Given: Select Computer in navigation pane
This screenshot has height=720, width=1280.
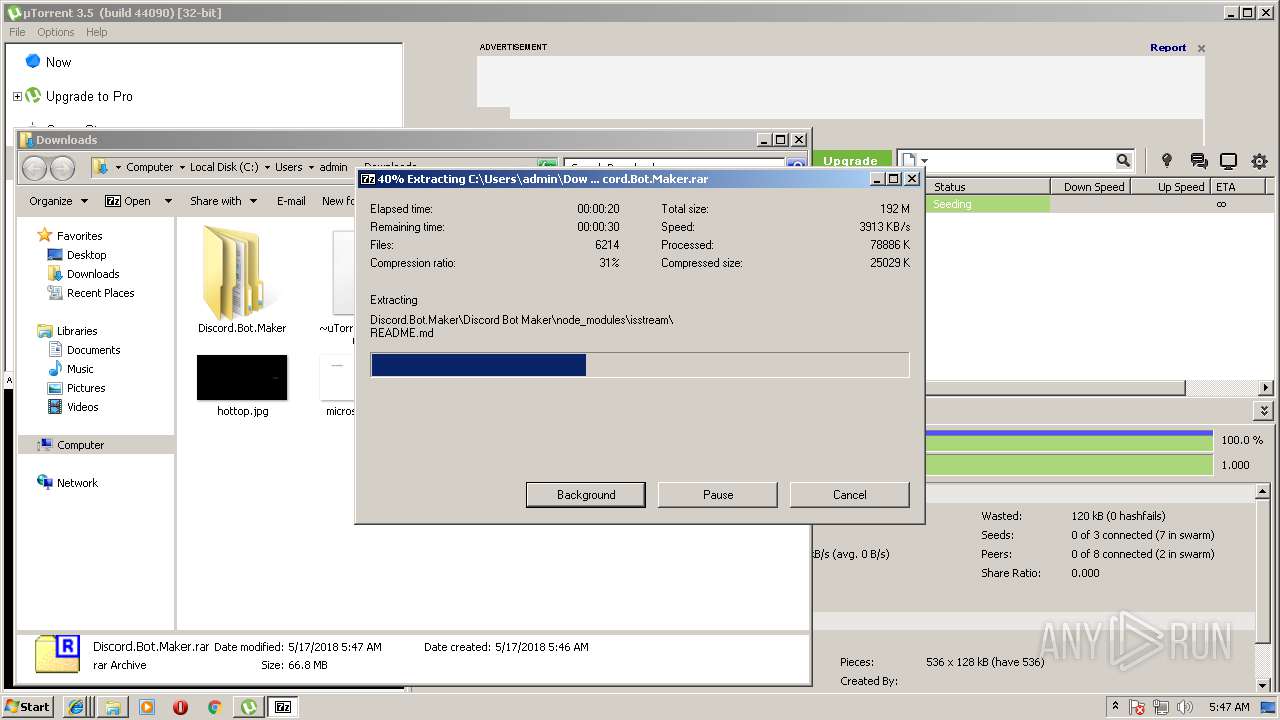Looking at the screenshot, I should click(80, 445).
